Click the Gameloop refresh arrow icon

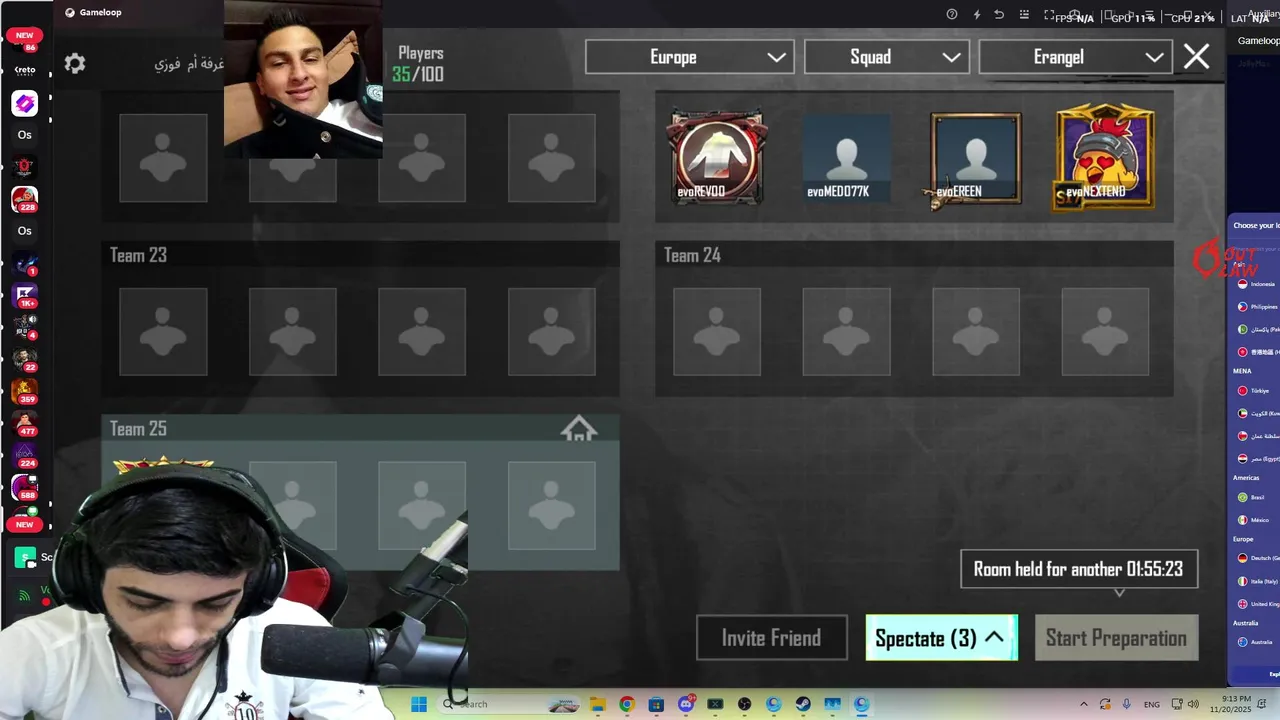point(999,15)
